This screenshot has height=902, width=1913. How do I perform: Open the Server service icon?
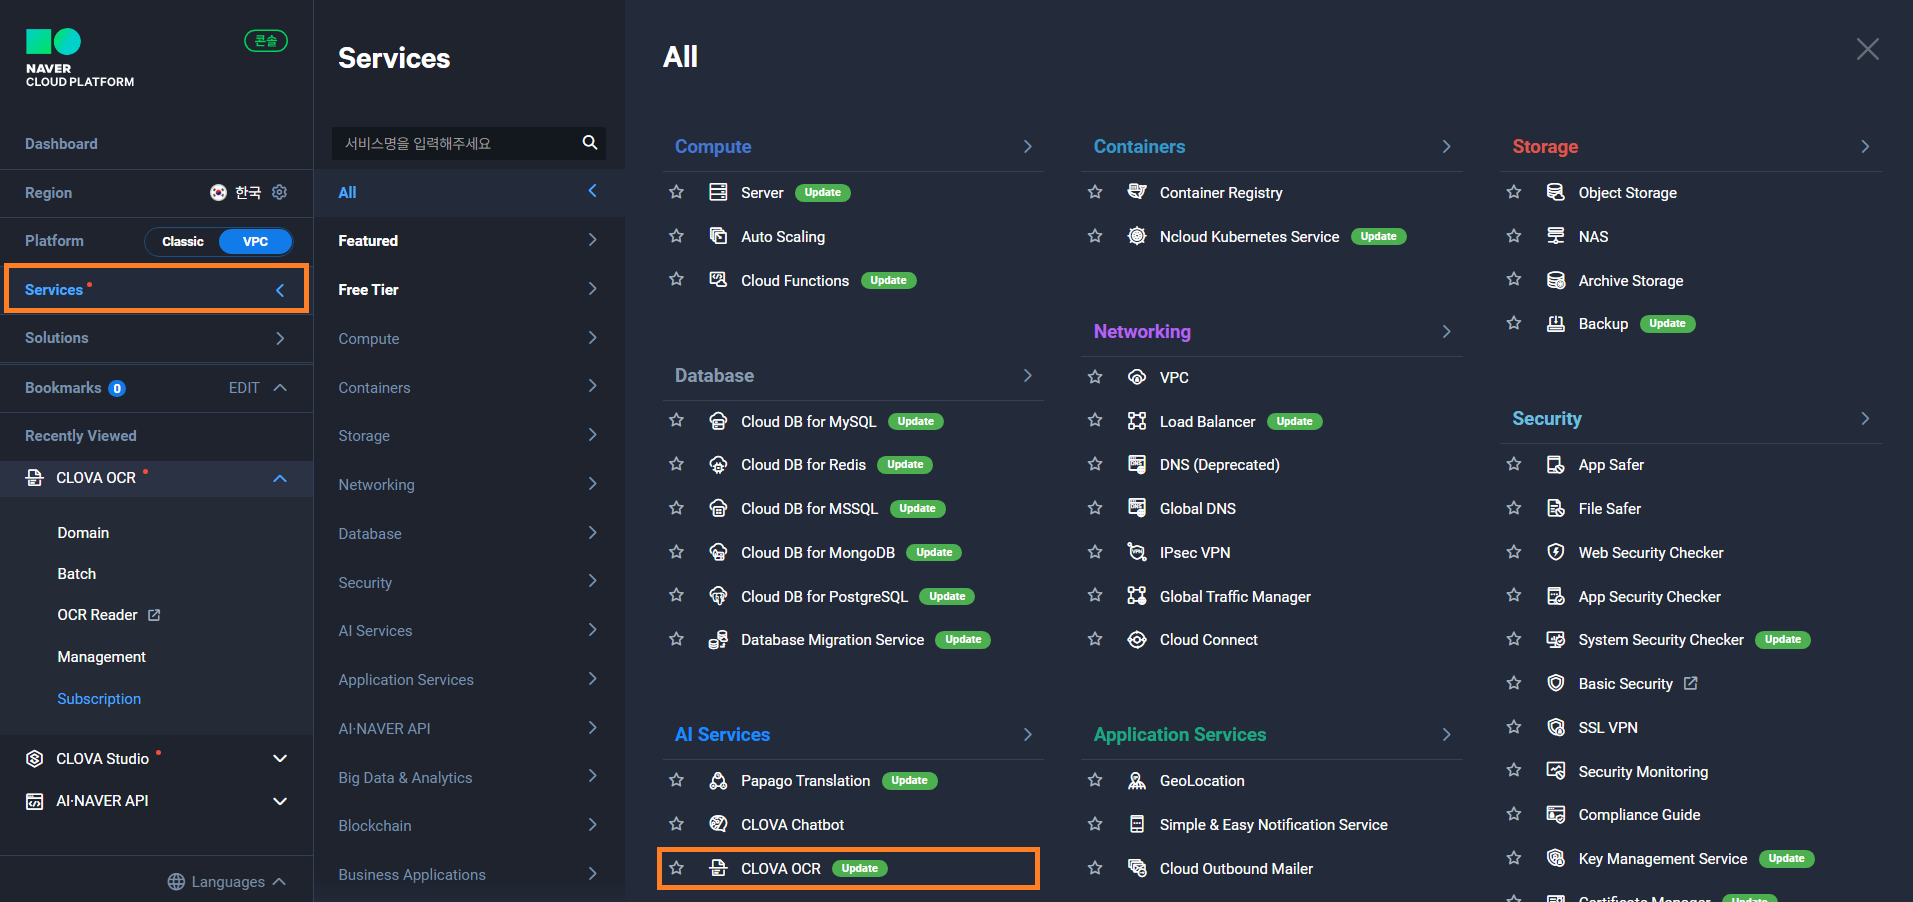(x=718, y=192)
